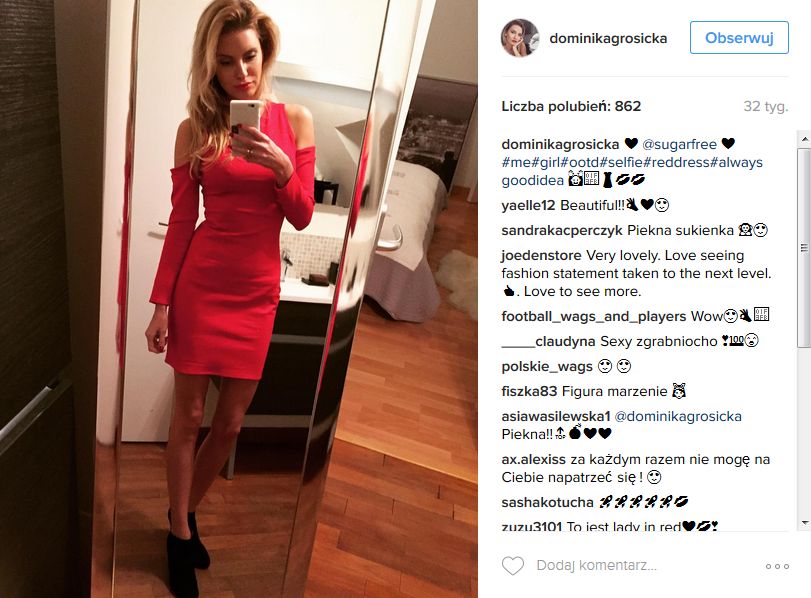Image resolution: width=811 pixels, height=598 pixels.
Task: Click the @dominikagrosicka mention in asiawasilewska1 comment
Action: click(x=678, y=416)
